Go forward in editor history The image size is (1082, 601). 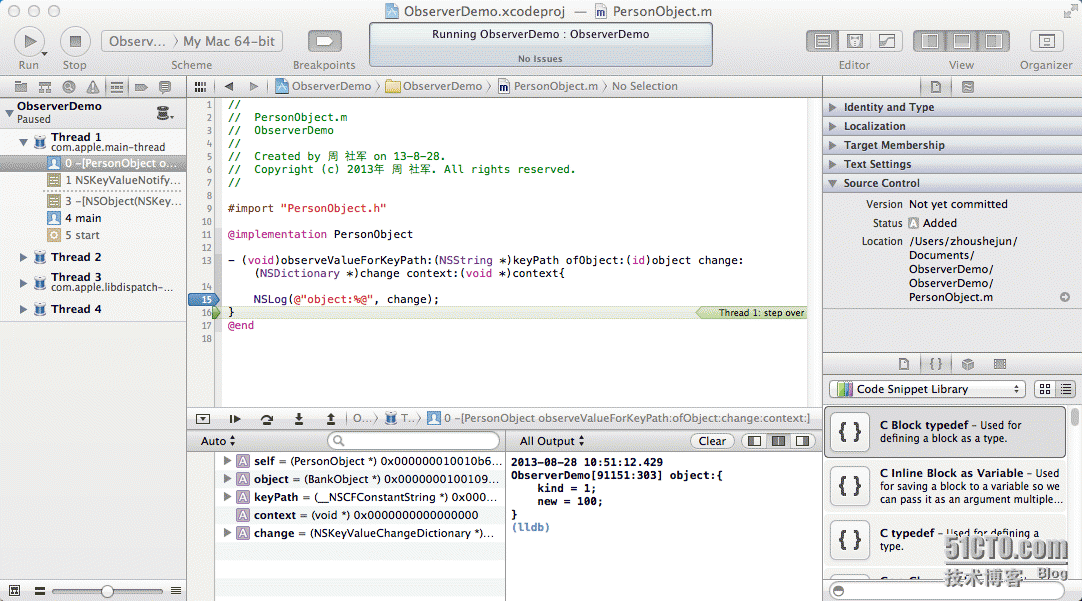tap(254, 86)
